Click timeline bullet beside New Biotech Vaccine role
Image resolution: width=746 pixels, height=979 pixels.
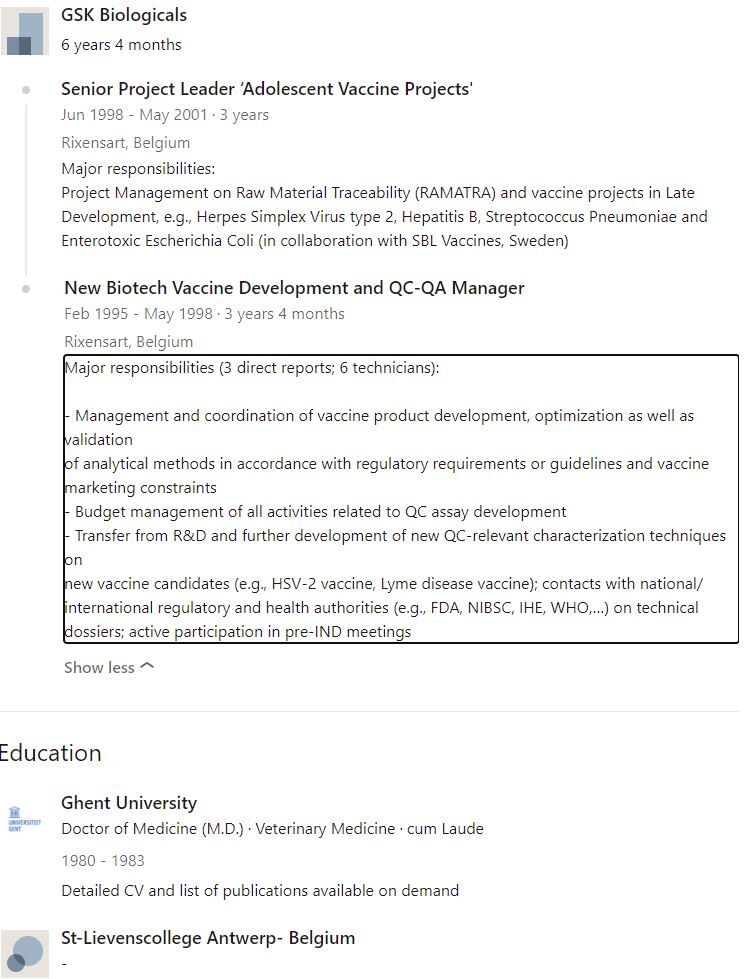26,289
